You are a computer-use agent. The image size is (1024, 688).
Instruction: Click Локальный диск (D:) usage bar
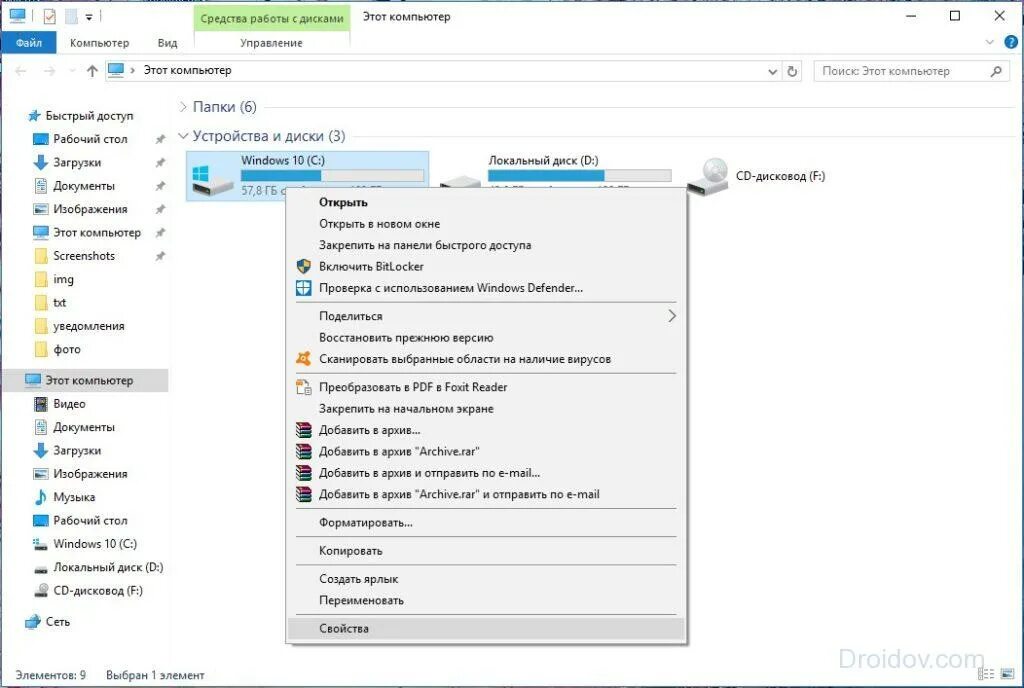pyautogui.click(x=579, y=176)
